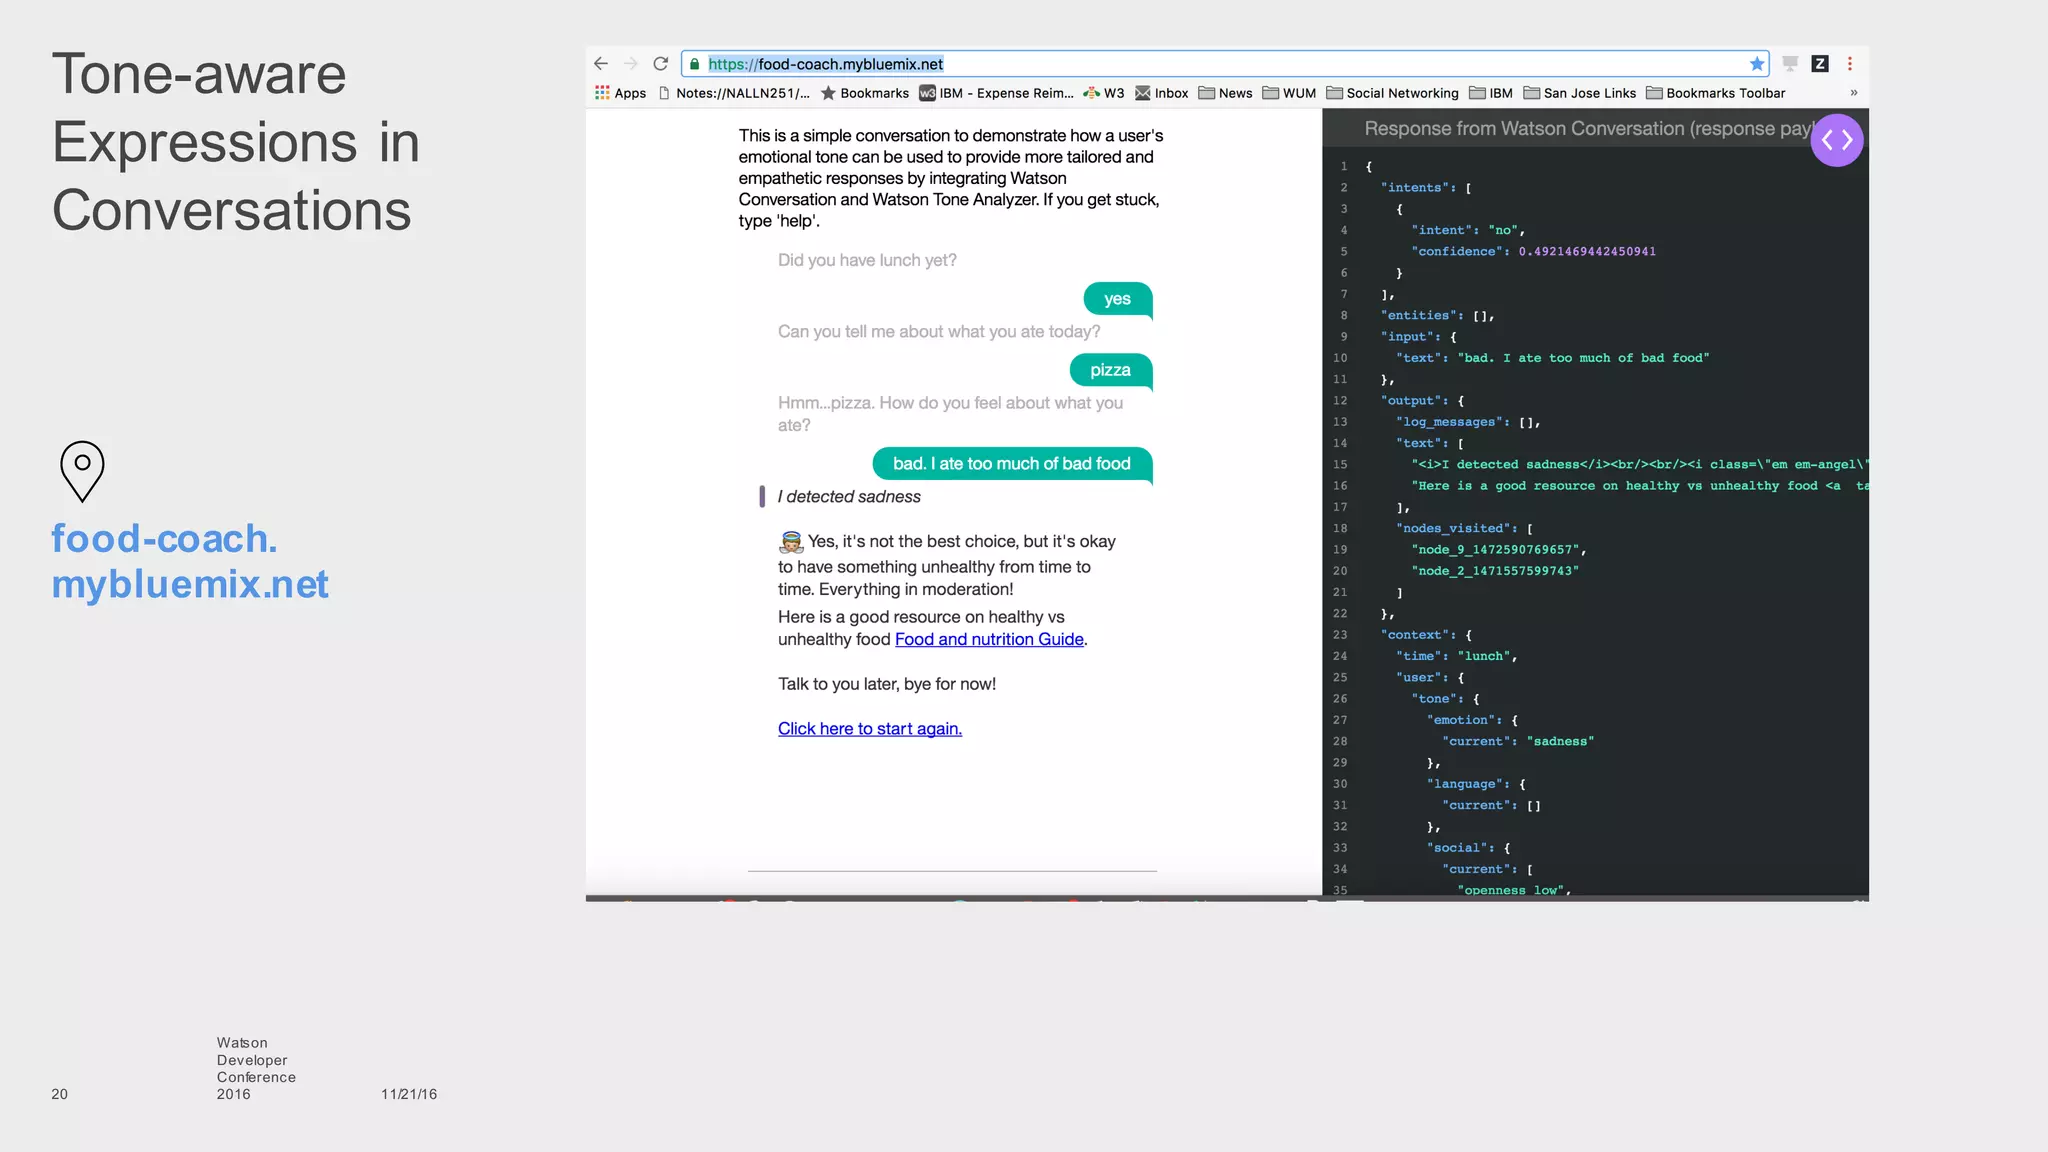The height and width of the screenshot is (1152, 2048).
Task: Open the Bookmarks Toolbar folder
Action: (x=1716, y=93)
